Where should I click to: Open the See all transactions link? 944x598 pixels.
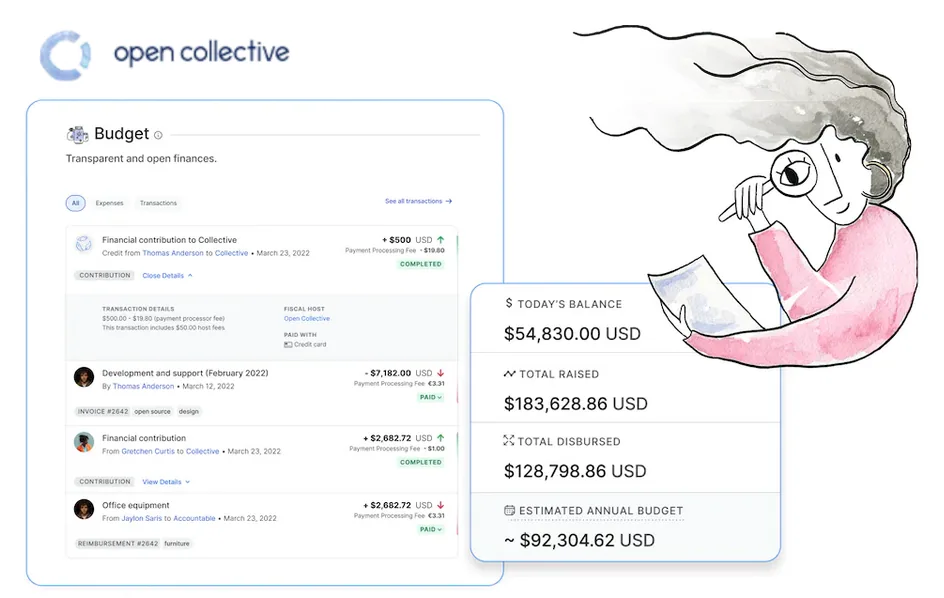418,201
